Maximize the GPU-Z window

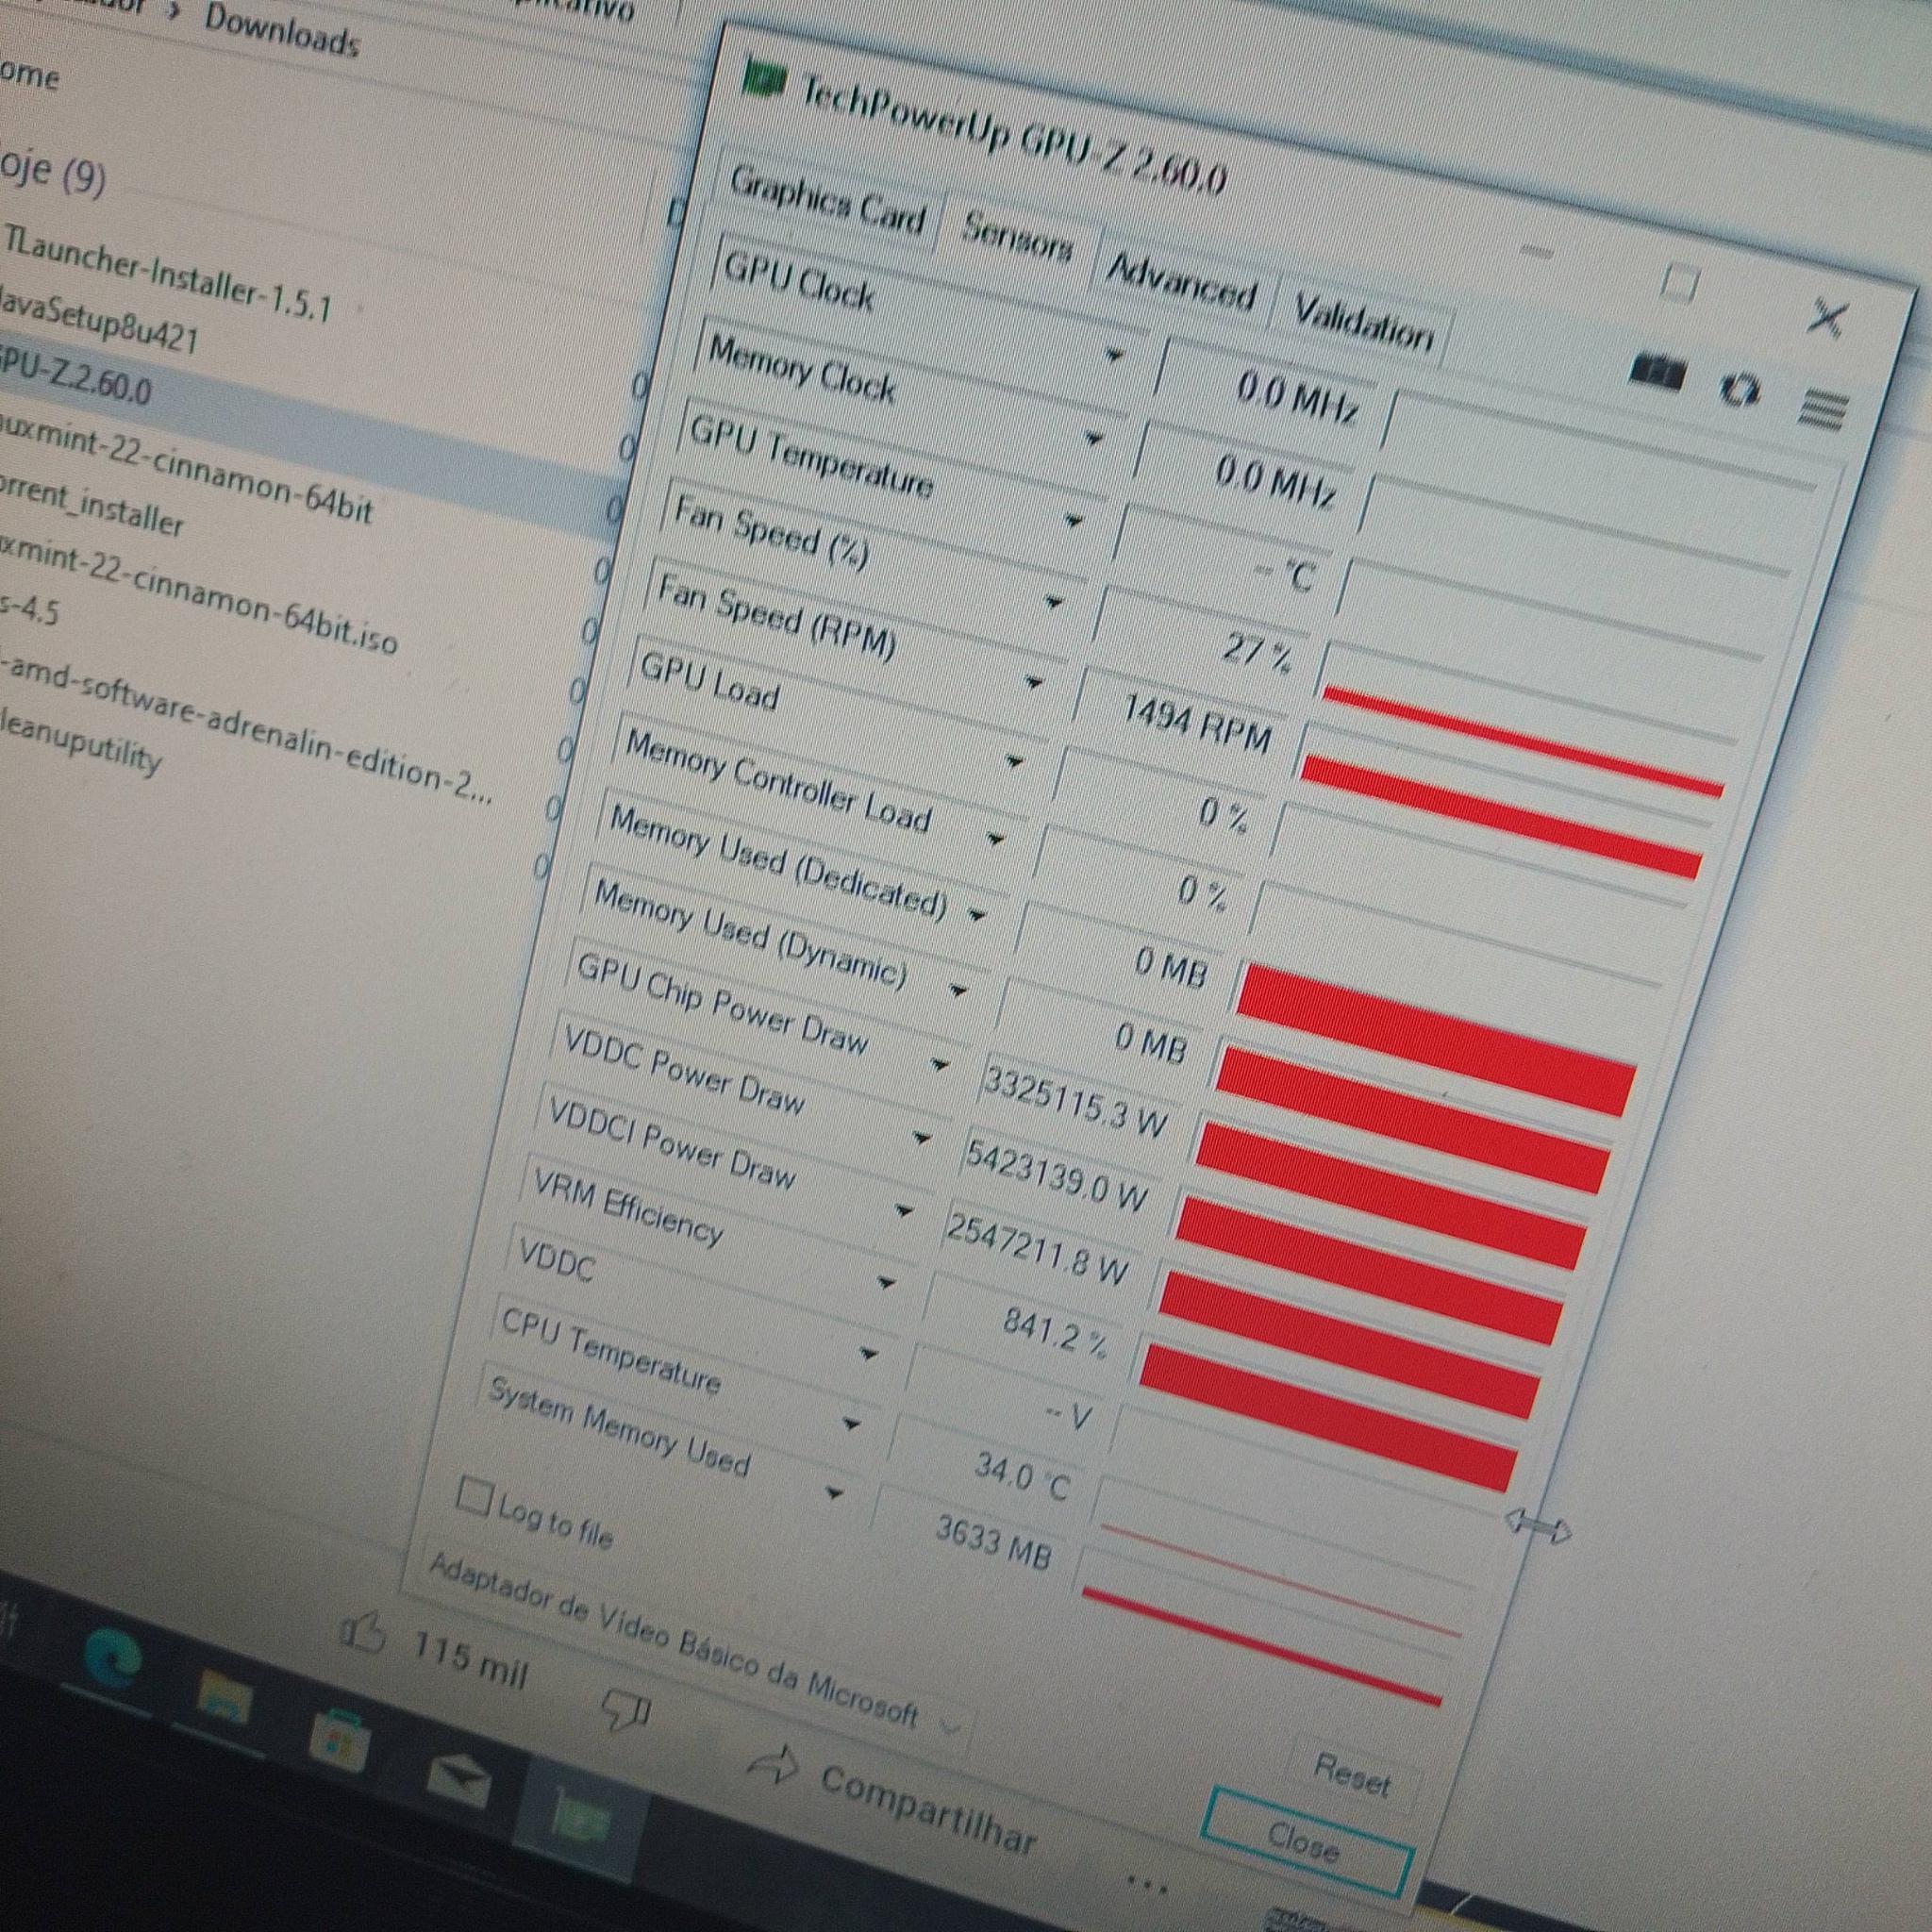1678,282
